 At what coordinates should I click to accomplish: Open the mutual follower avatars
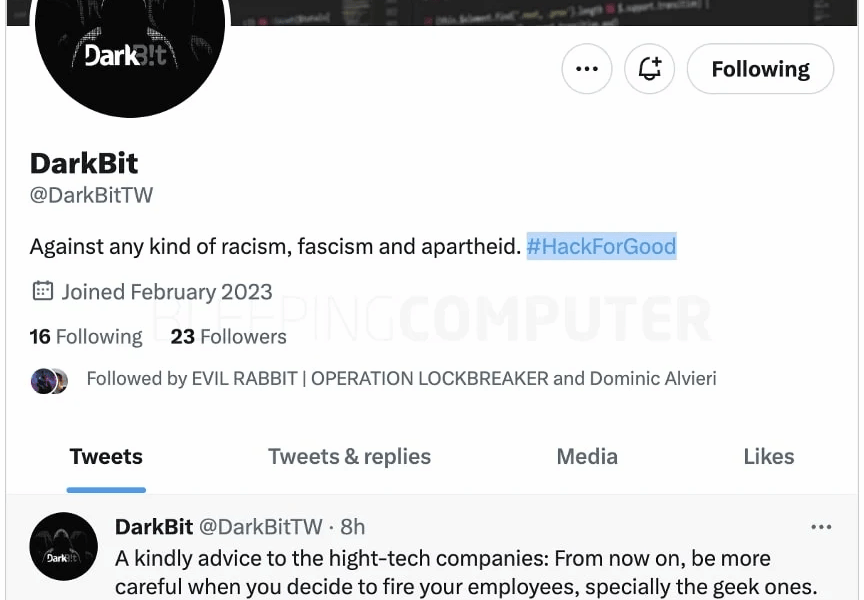click(x=49, y=381)
